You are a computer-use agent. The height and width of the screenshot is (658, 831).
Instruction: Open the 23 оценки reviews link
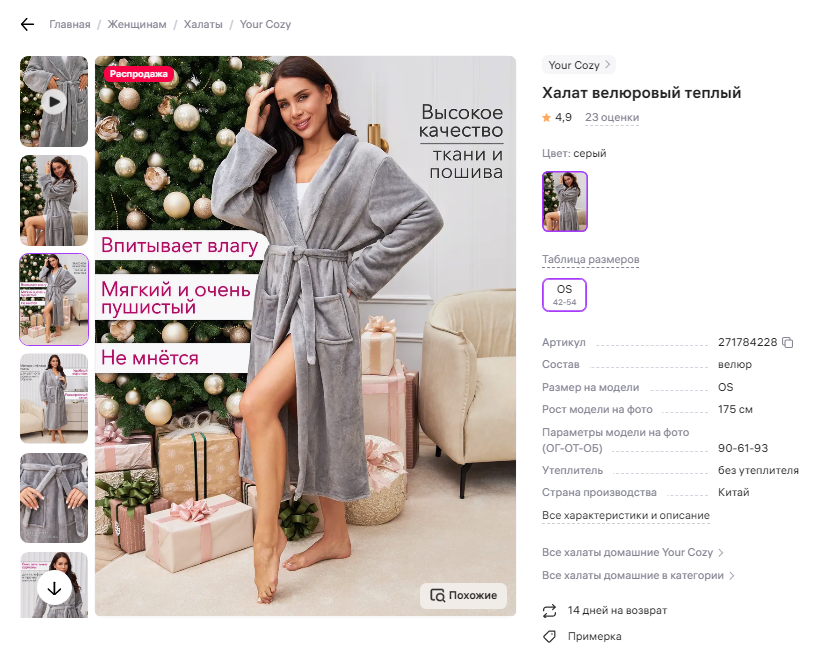click(612, 118)
